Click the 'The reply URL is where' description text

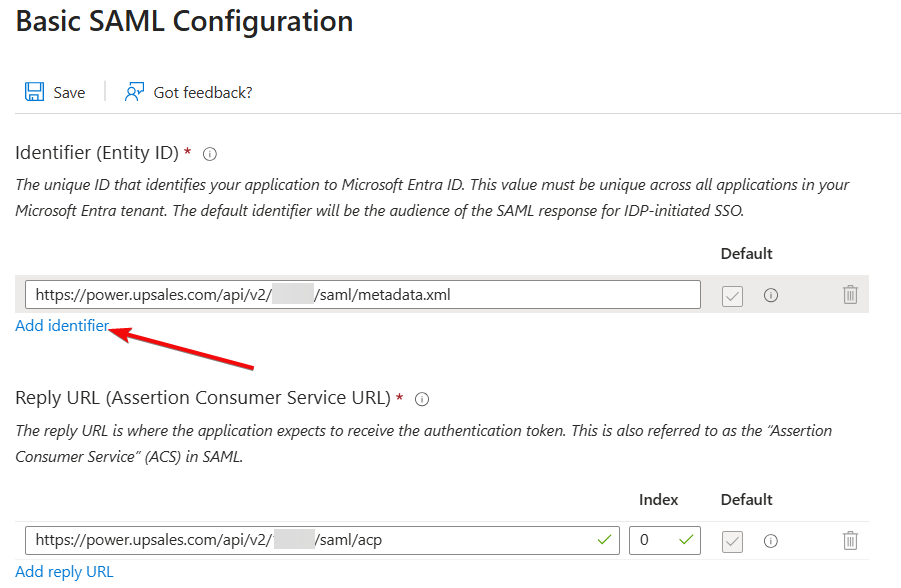click(x=423, y=443)
